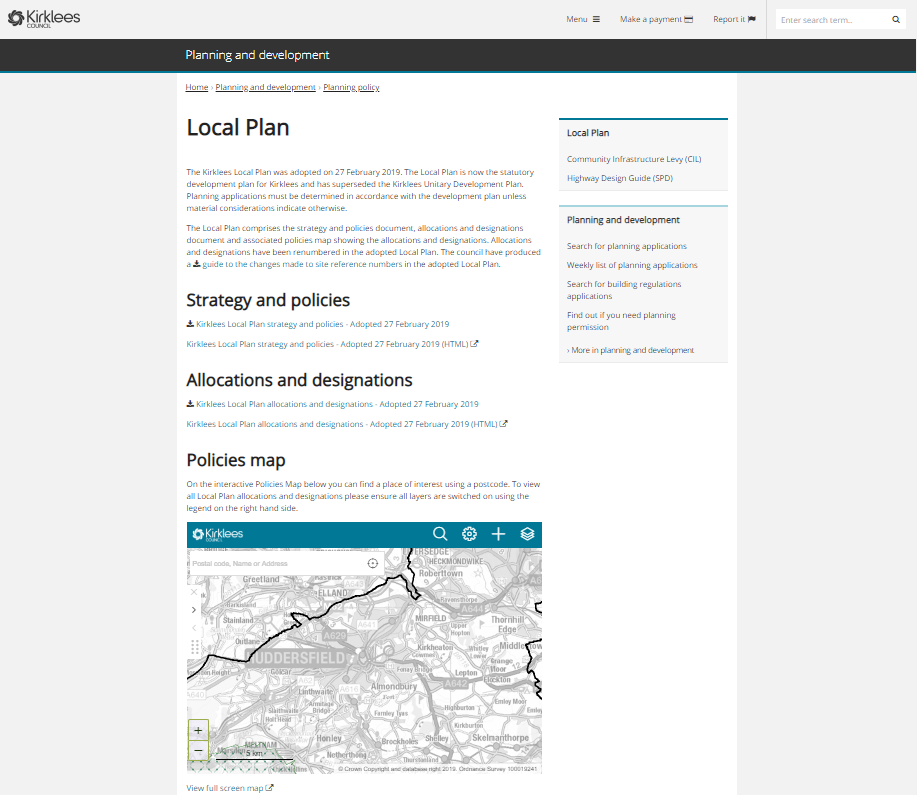Screen dimensions: 917x795
Task: Click the map toolbar search icon
Action: 440,534
